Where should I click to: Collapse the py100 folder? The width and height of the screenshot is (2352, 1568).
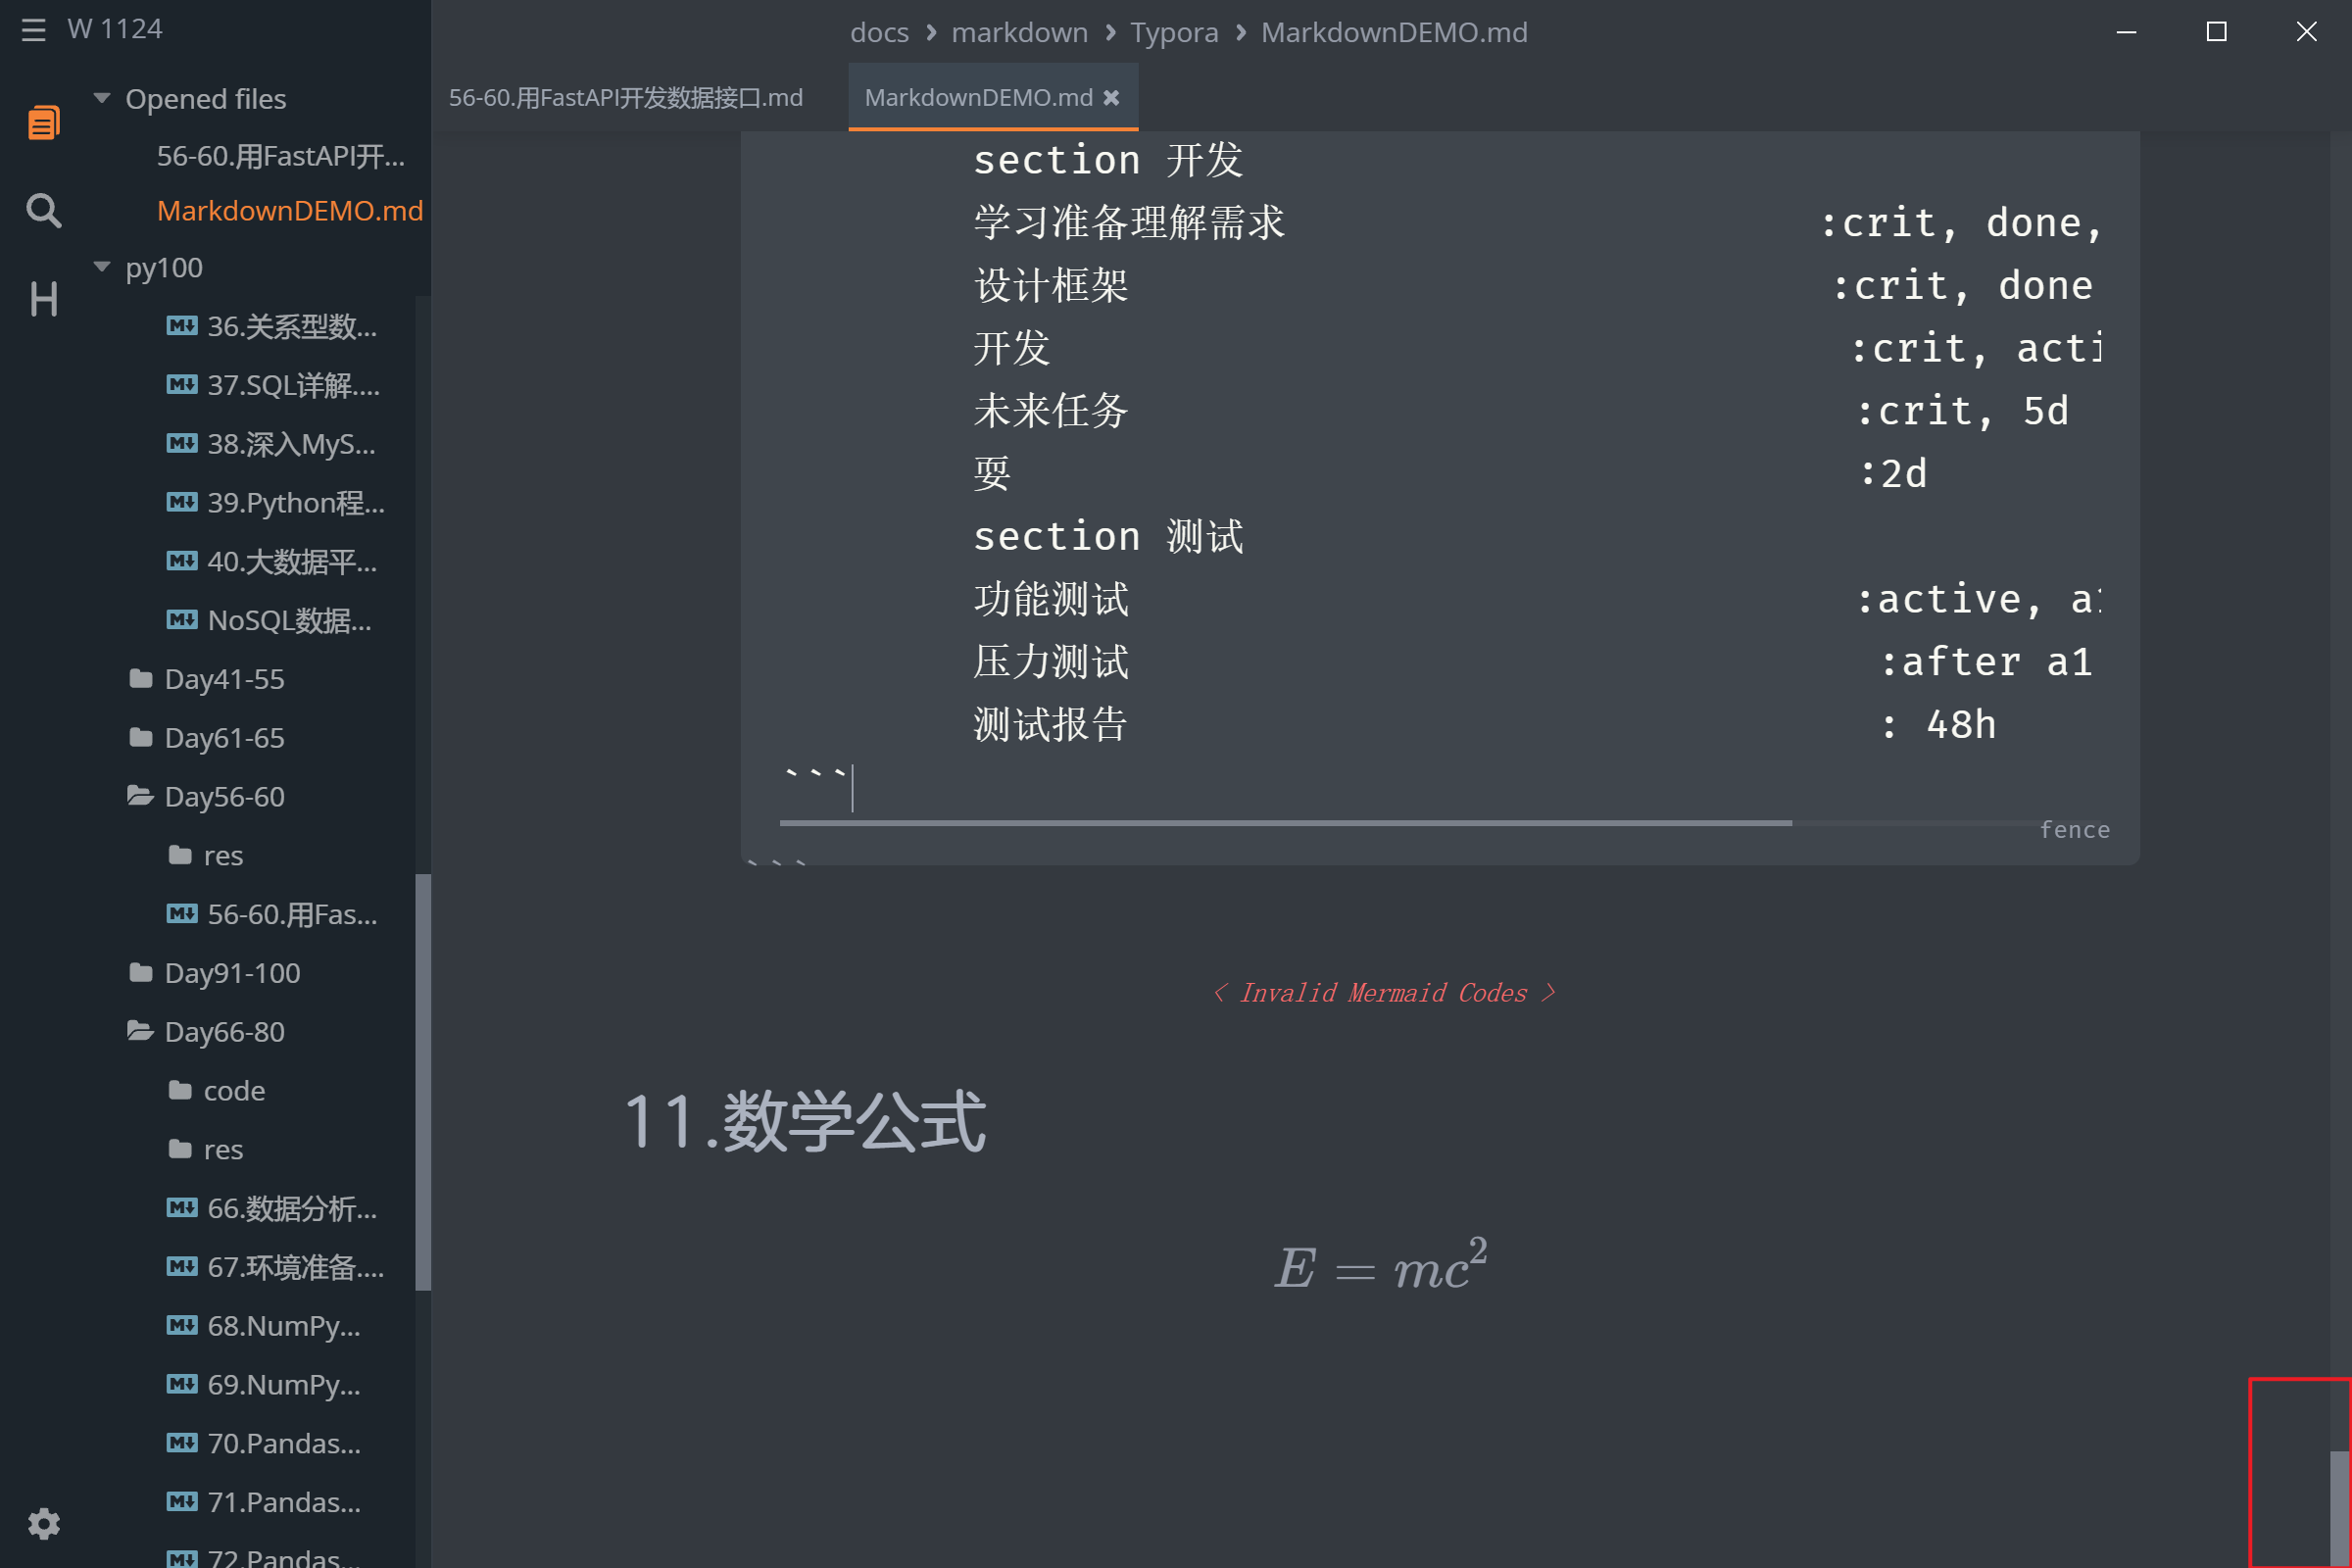(x=101, y=266)
